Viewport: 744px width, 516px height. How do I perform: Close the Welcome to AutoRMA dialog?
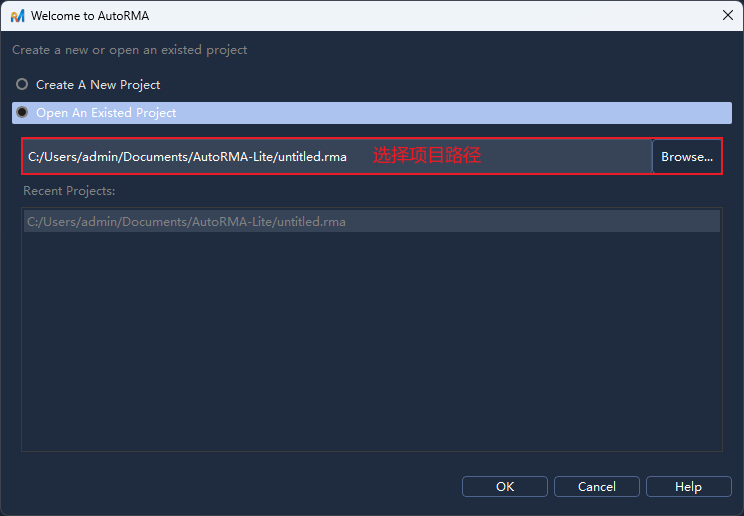726,16
